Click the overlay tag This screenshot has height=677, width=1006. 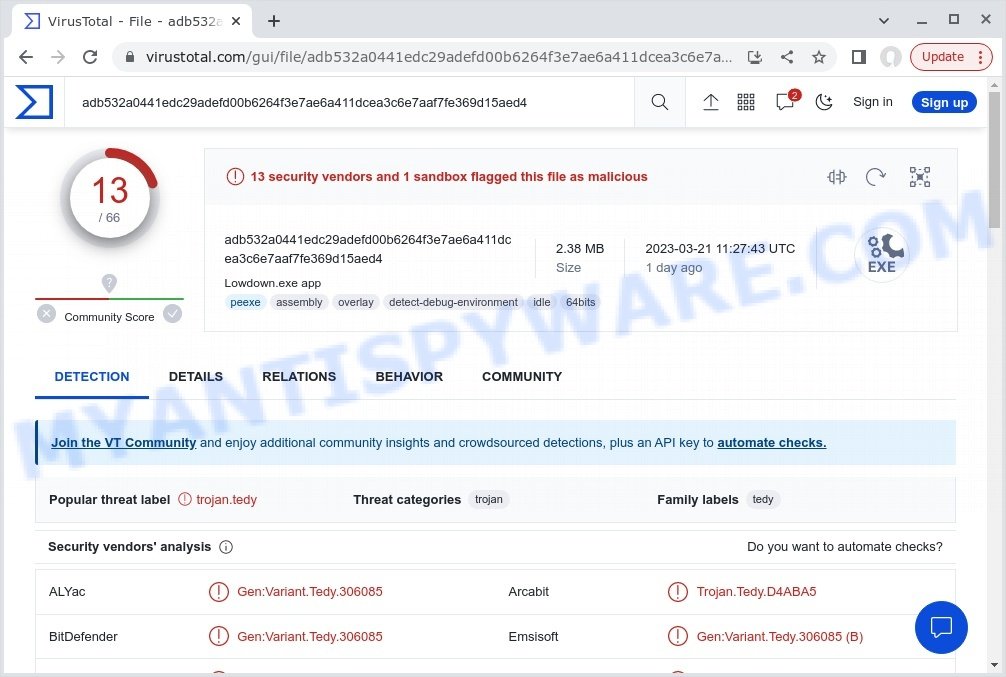click(x=355, y=302)
